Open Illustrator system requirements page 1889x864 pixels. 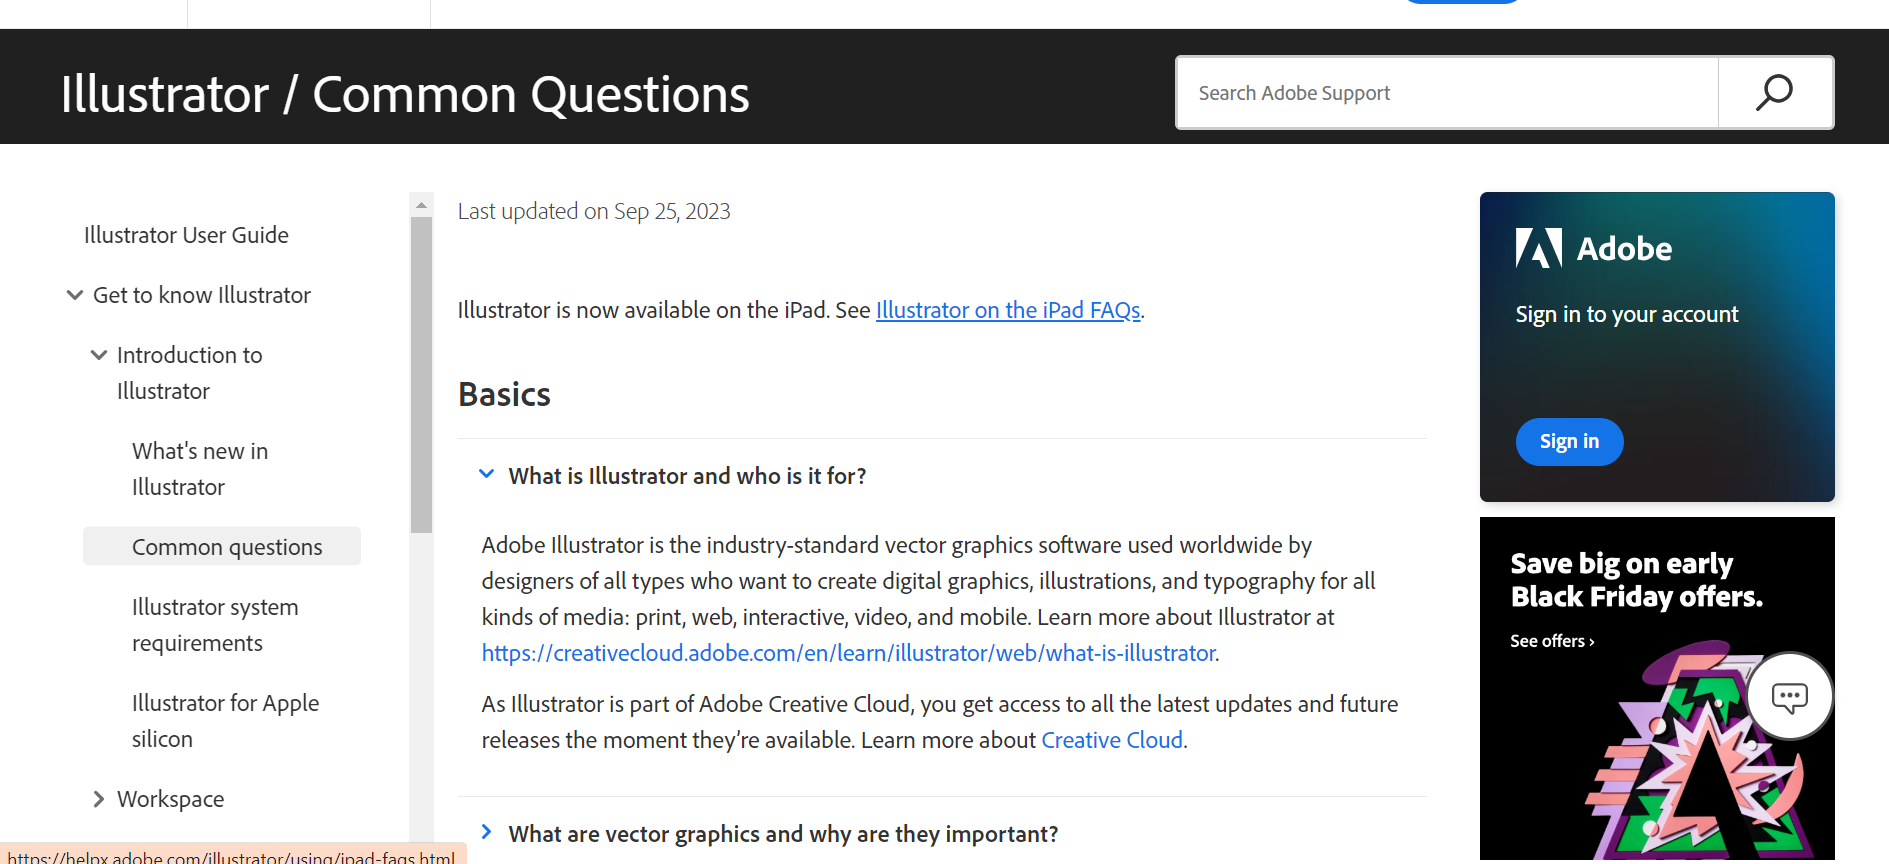(215, 625)
